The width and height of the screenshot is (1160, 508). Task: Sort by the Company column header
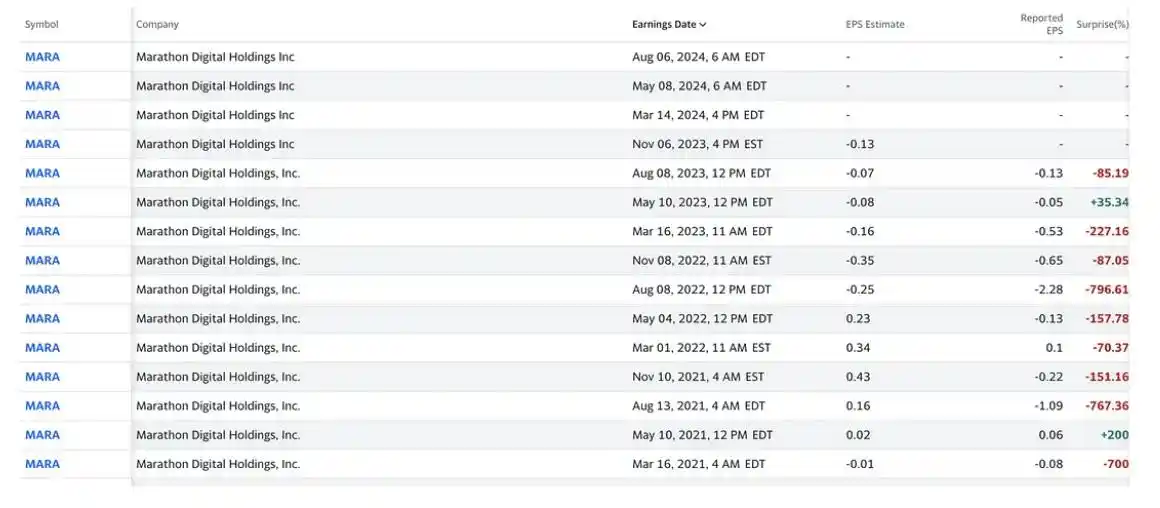click(x=157, y=25)
